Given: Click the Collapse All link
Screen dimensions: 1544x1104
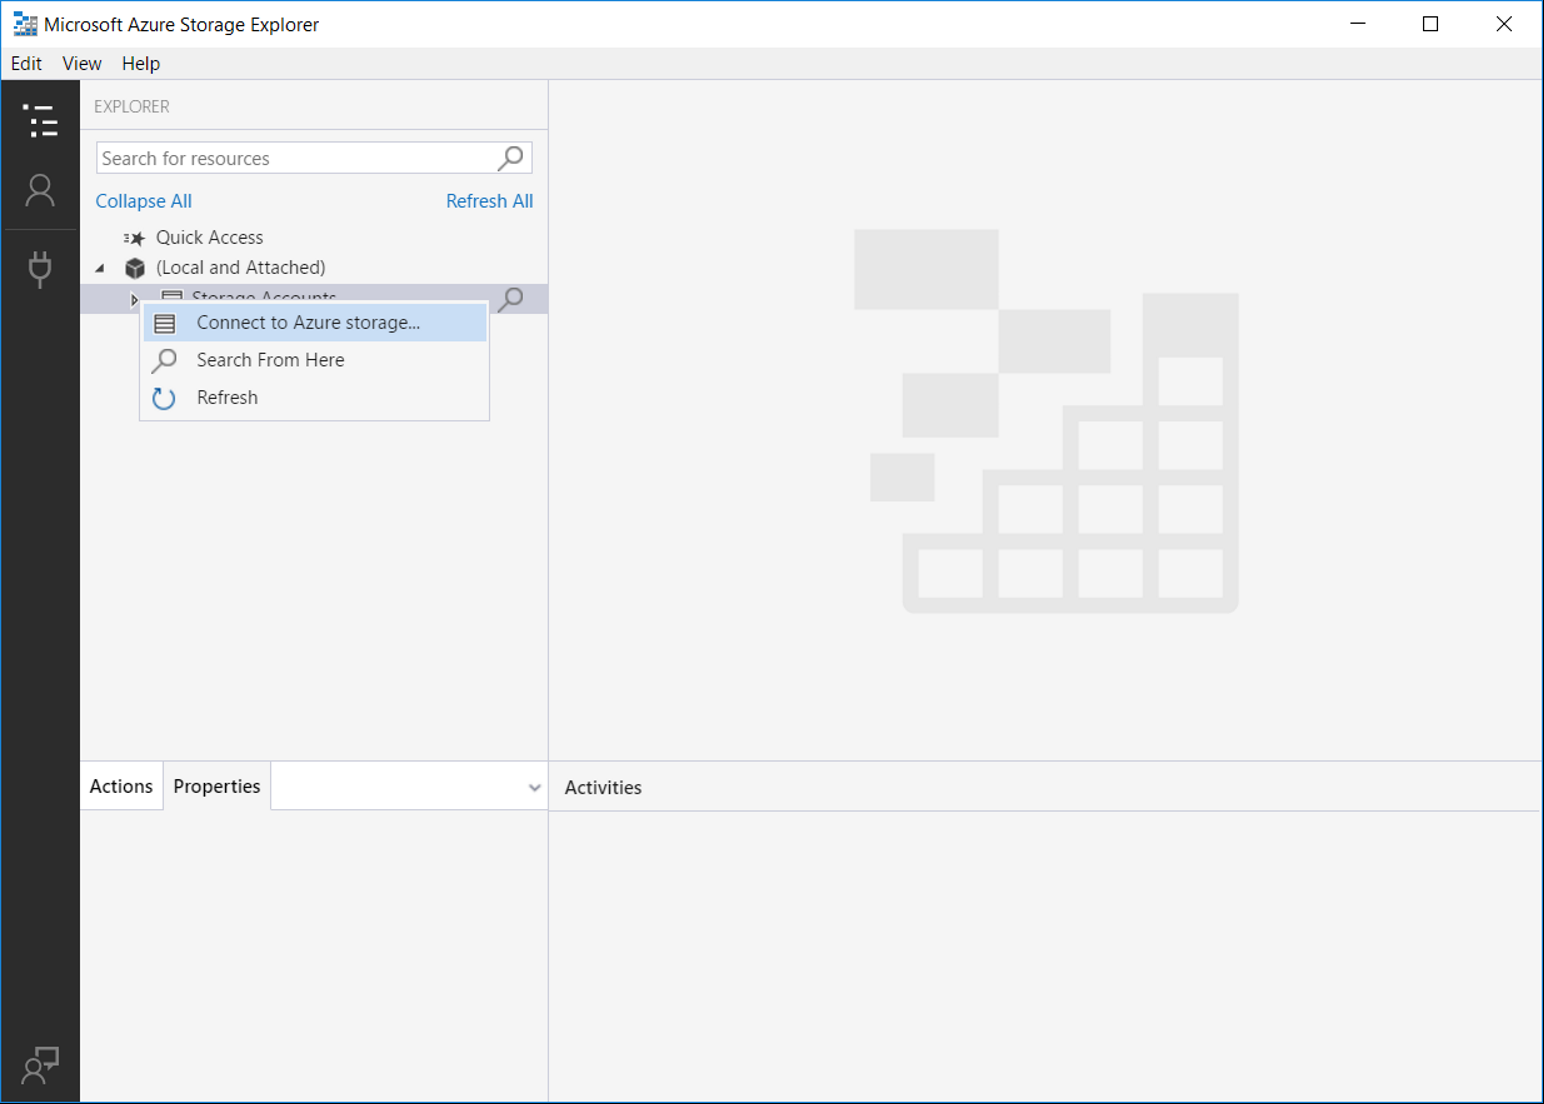Looking at the screenshot, I should (x=144, y=201).
